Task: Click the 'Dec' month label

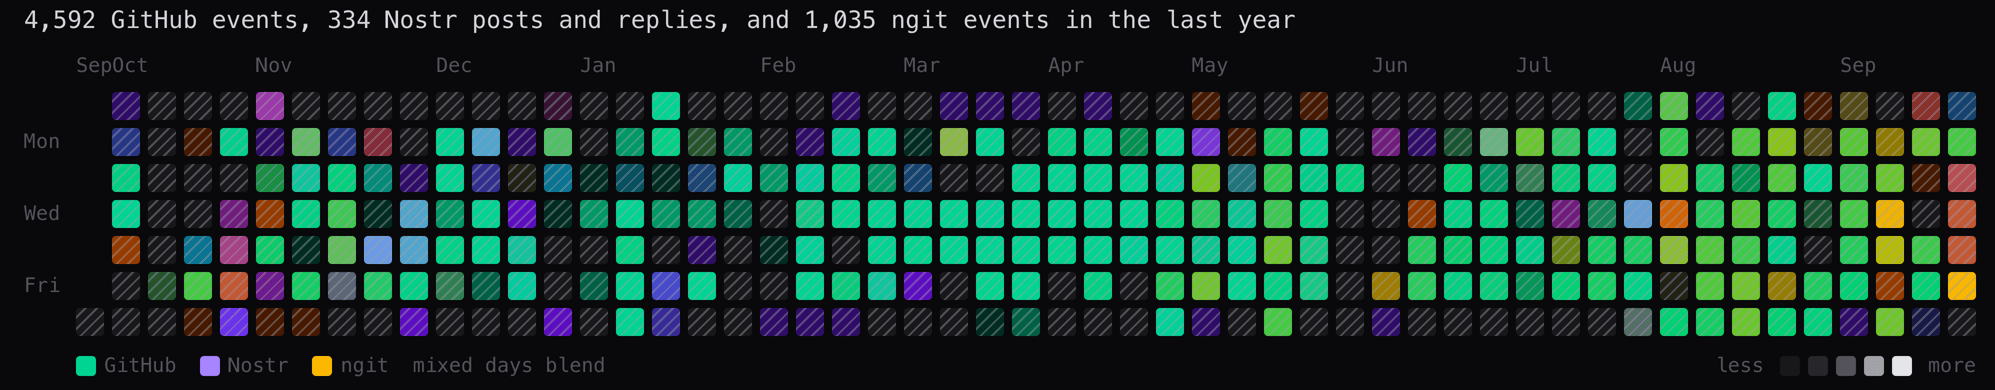Action: point(454,66)
